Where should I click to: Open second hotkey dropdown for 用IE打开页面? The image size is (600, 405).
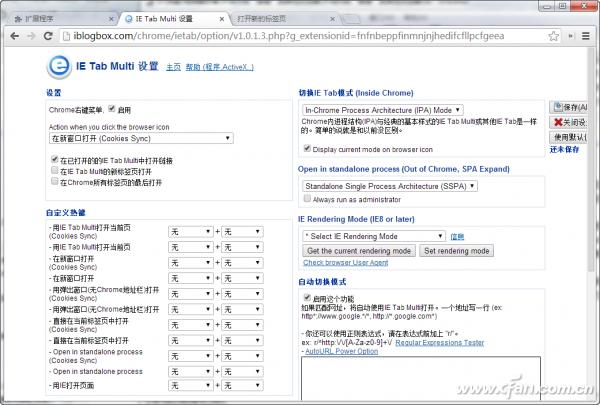point(242,385)
